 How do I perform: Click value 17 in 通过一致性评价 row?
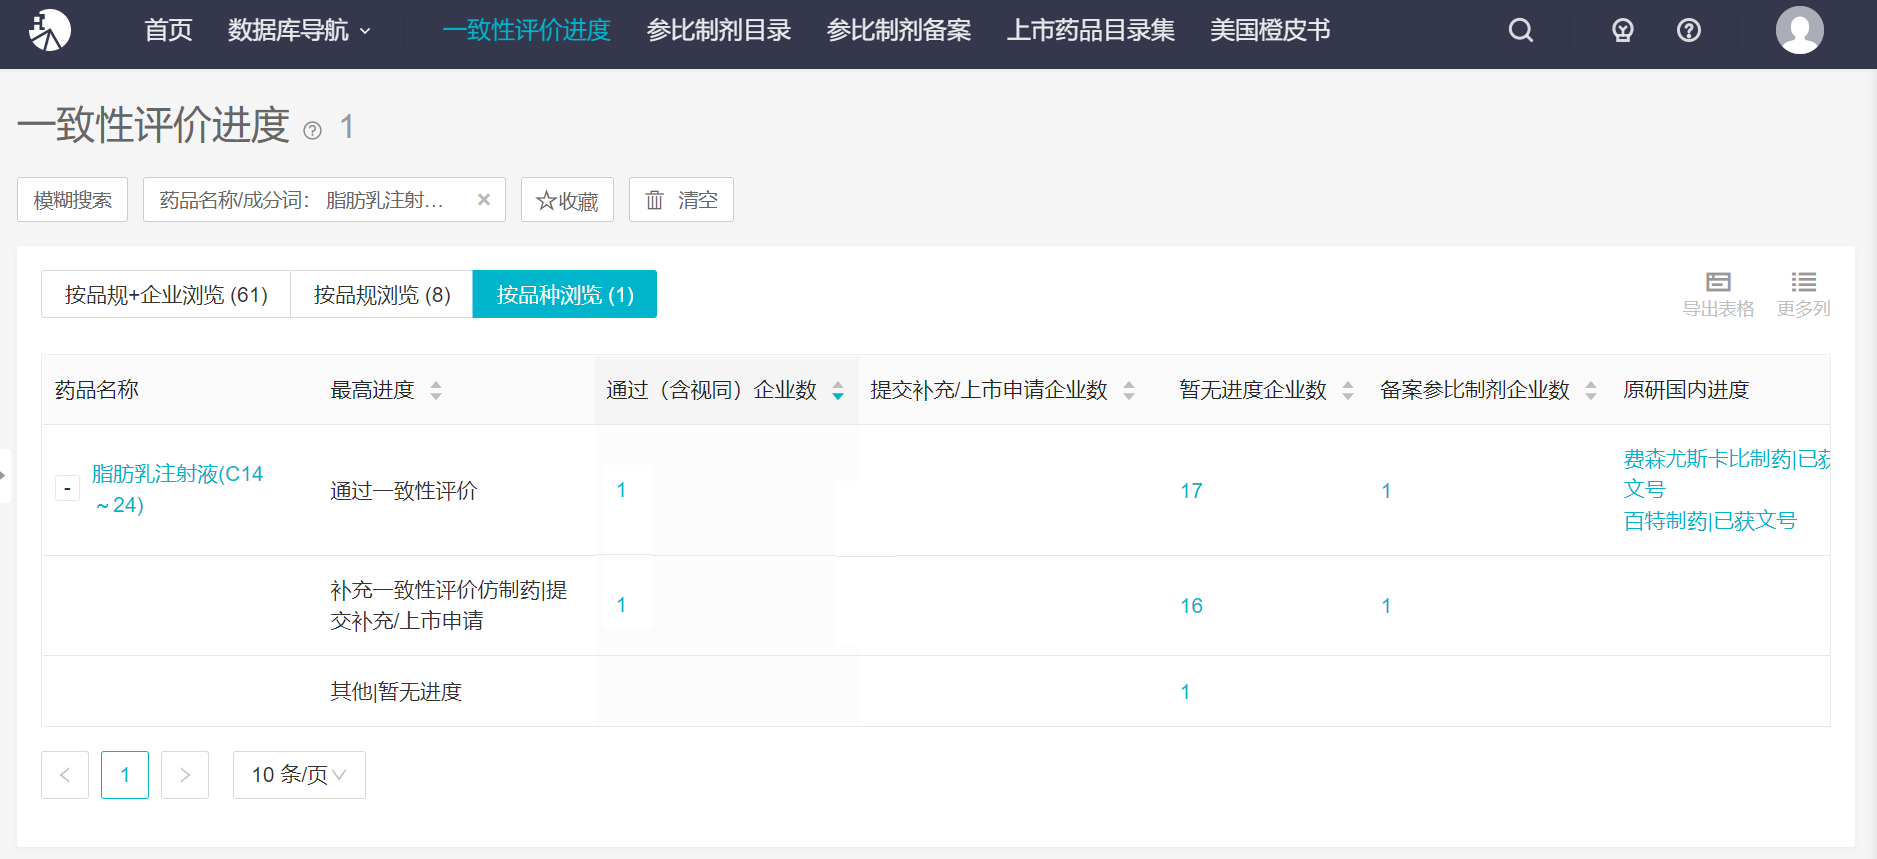(x=1191, y=491)
